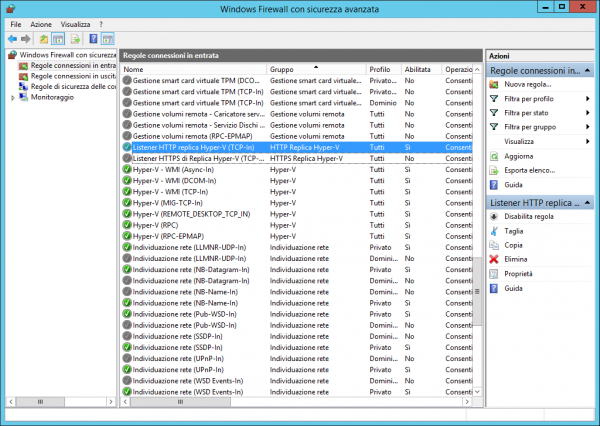Click the Copia icon
The height and width of the screenshot is (426, 600).
[x=494, y=245]
